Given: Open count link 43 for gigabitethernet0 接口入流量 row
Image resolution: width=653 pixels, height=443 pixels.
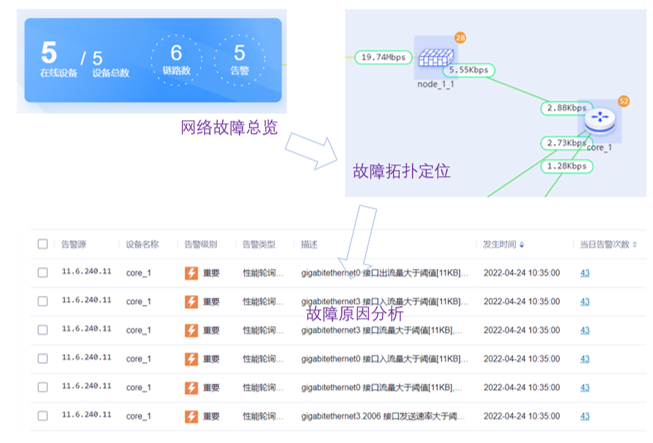Looking at the screenshot, I should tap(585, 359).
